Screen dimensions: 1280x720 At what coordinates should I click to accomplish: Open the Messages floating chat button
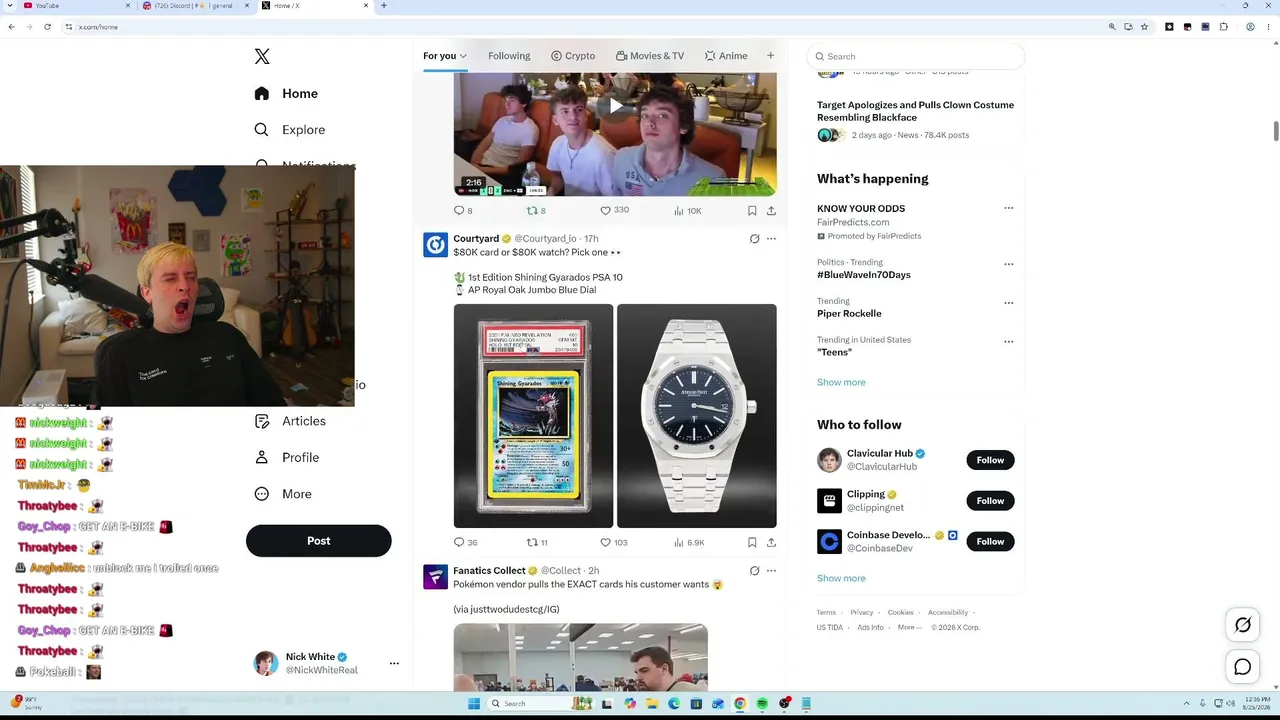pyautogui.click(x=1243, y=667)
